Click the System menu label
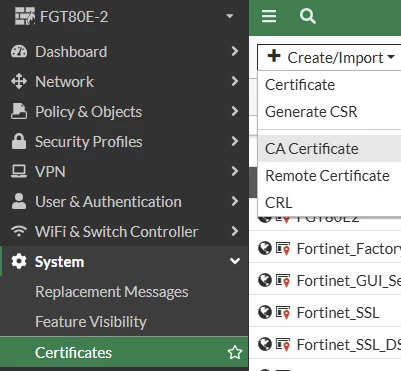Screen dimensions: 401x371 point(60,262)
